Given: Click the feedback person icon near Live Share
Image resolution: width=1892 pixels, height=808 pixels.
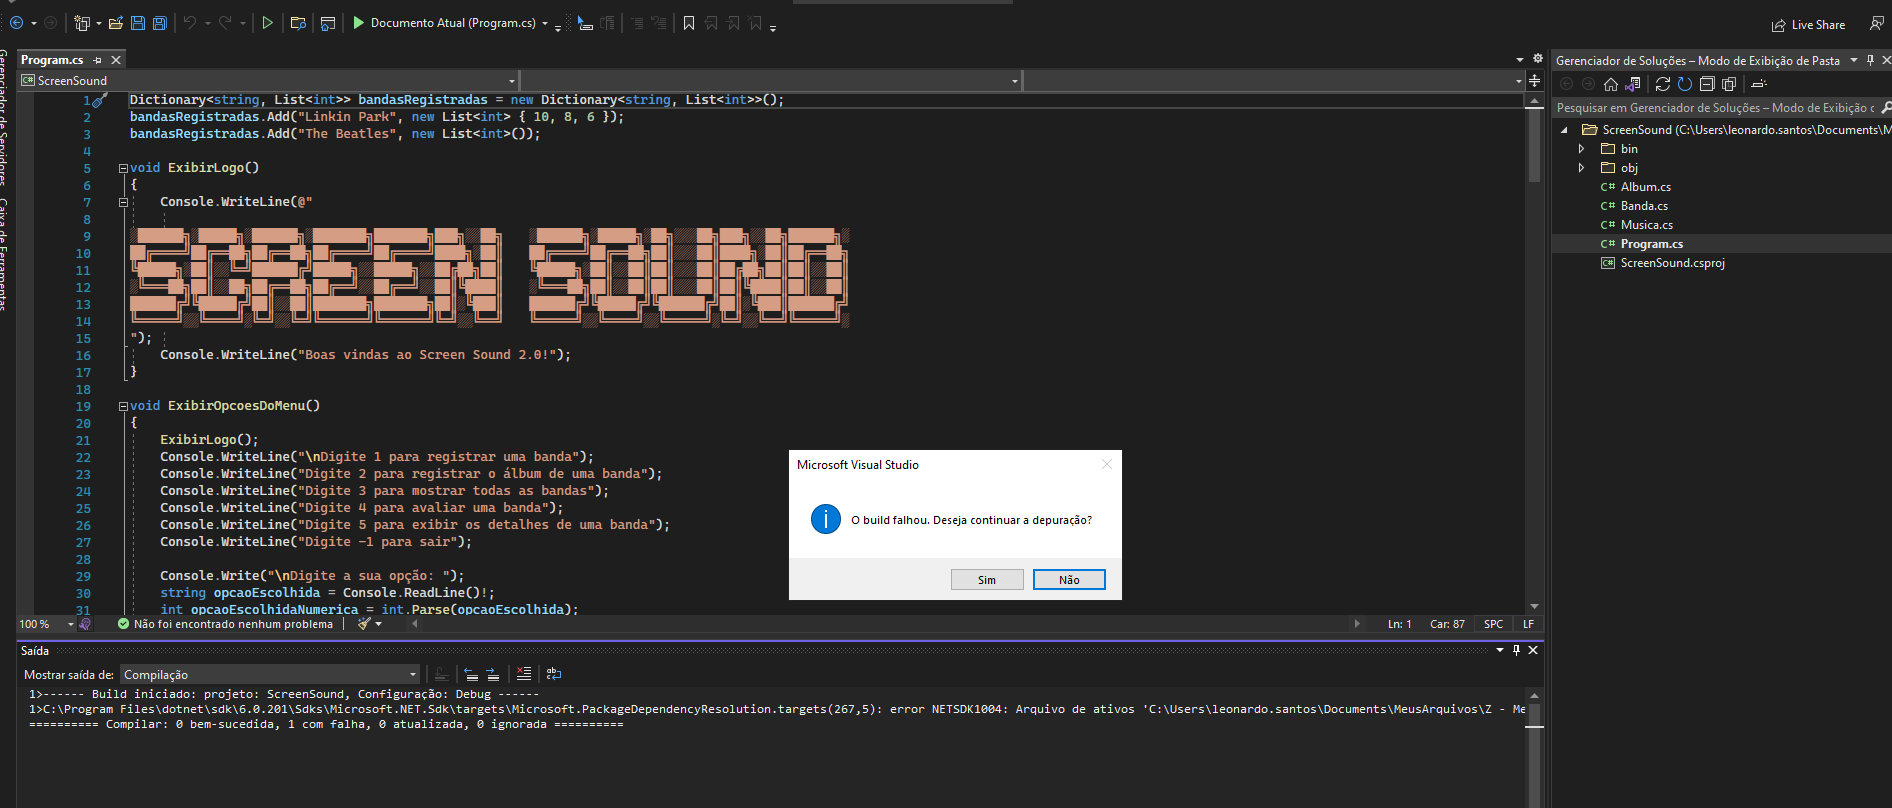Looking at the screenshot, I should coord(1877,23).
